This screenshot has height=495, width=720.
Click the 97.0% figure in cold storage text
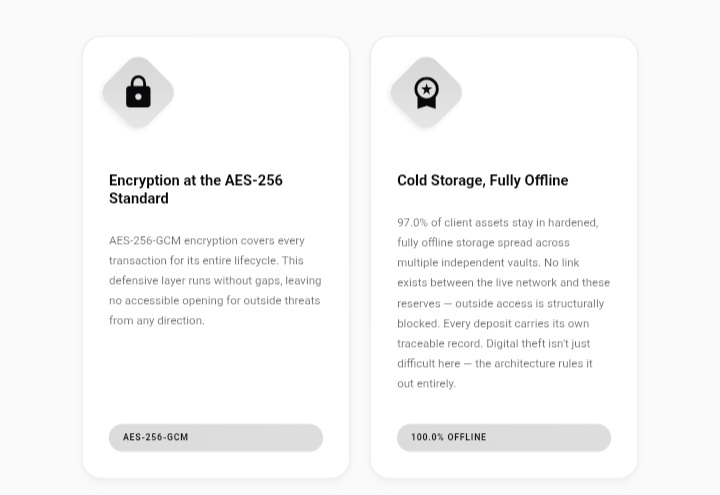412,223
